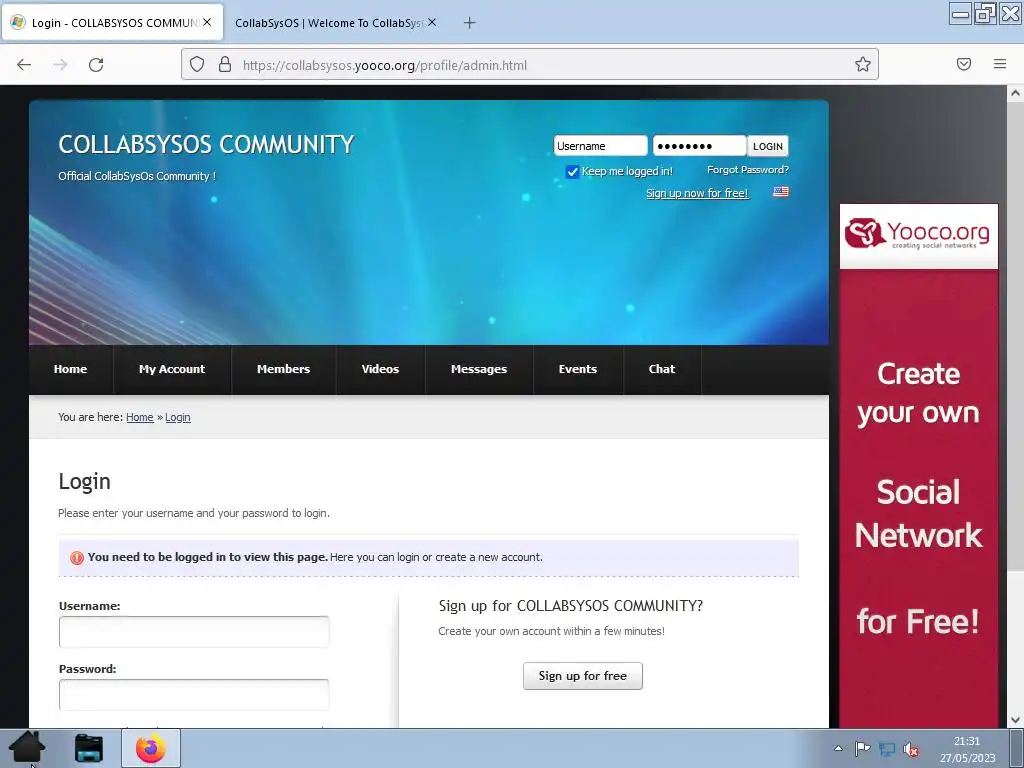
Task: Show hidden tray icons arrow
Action: coord(839,748)
